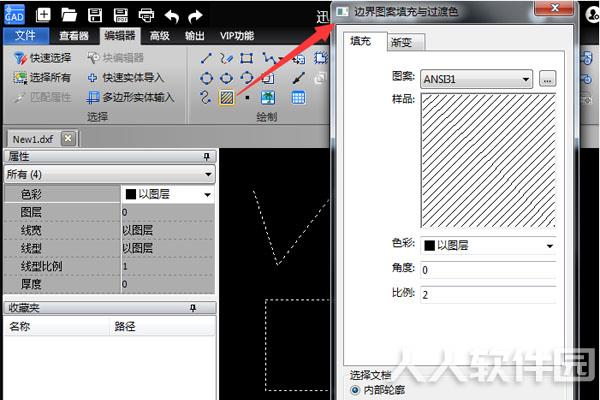Select the Point drawing tool
This screenshot has height=400, width=600.
(x=247, y=98)
